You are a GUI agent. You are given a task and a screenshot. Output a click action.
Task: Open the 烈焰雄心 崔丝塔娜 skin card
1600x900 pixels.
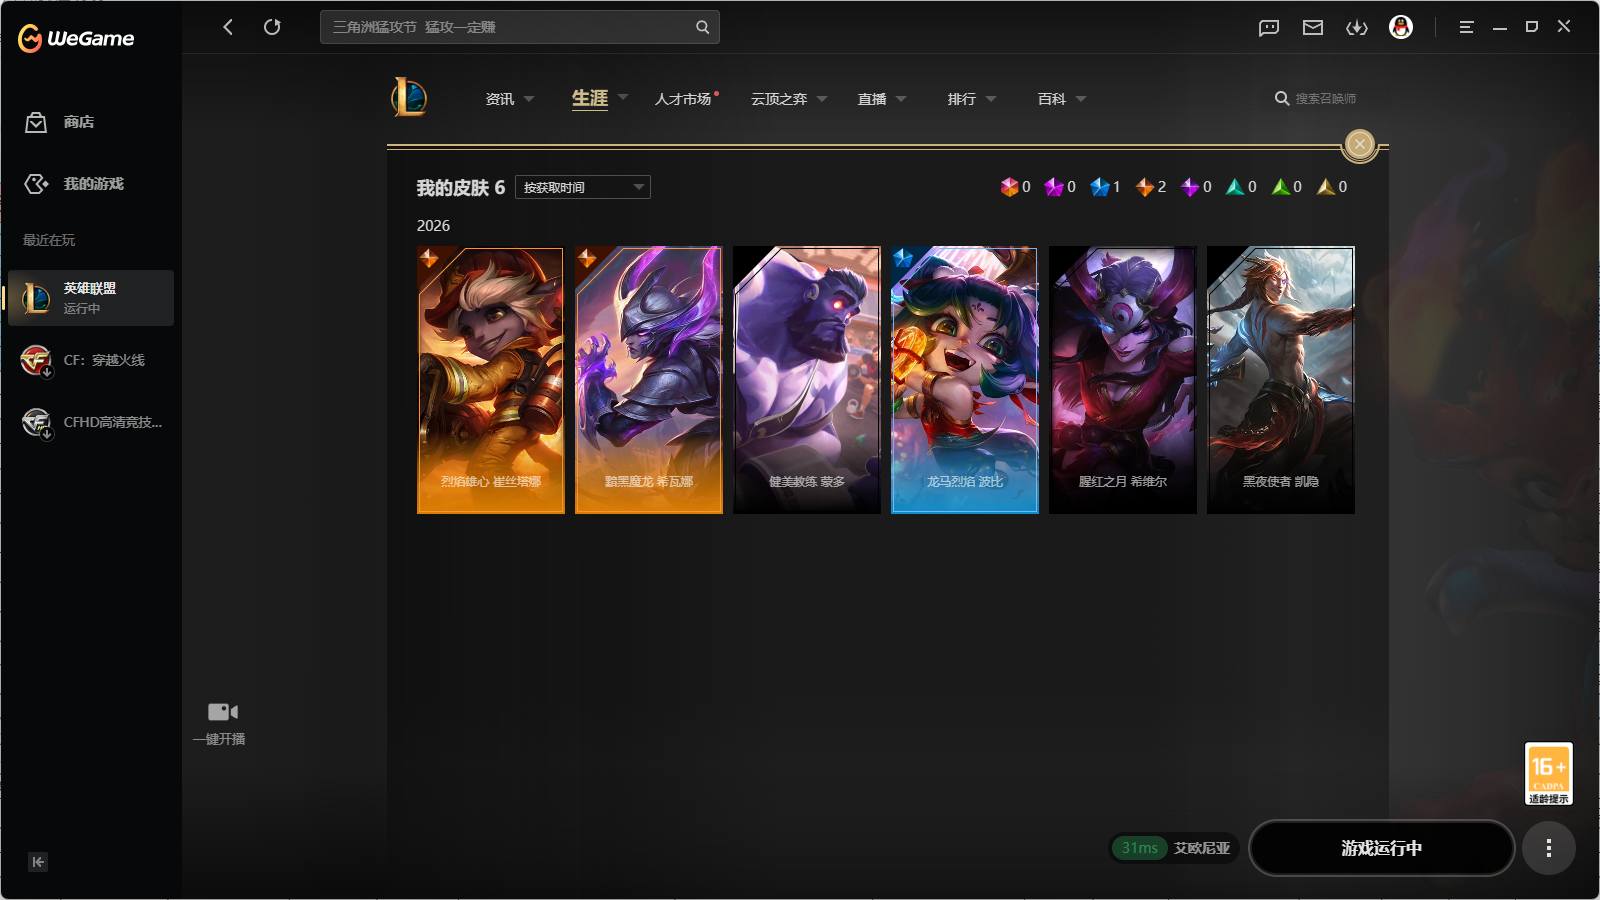[491, 381]
